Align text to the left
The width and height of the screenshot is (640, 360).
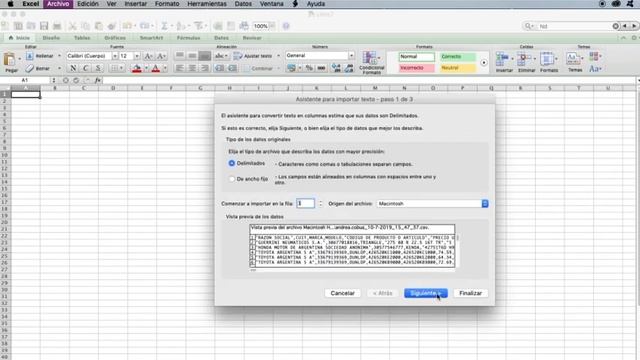180,68
